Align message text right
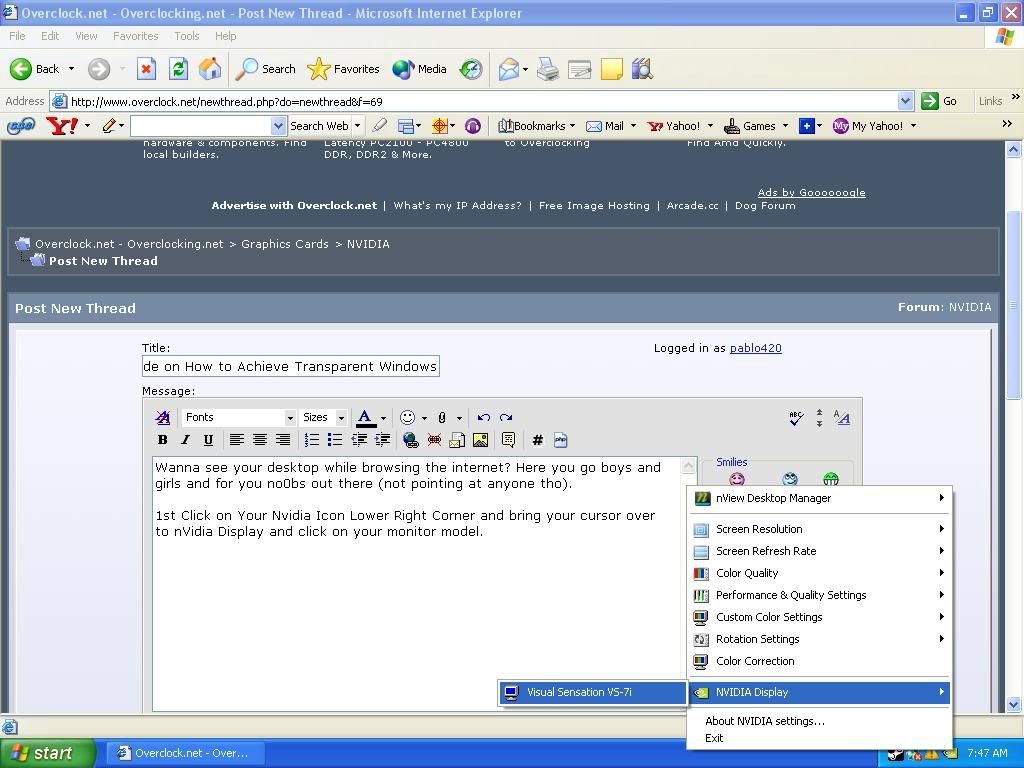 [282, 440]
